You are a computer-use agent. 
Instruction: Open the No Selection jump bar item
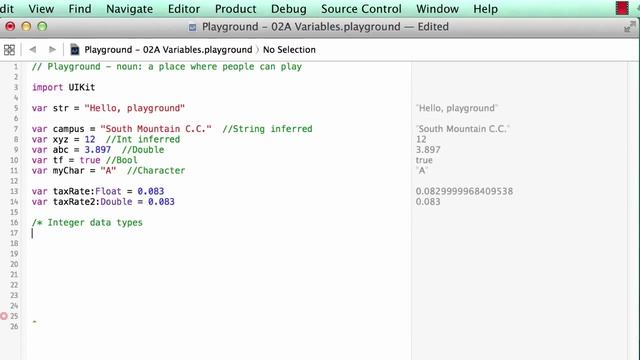(x=289, y=50)
